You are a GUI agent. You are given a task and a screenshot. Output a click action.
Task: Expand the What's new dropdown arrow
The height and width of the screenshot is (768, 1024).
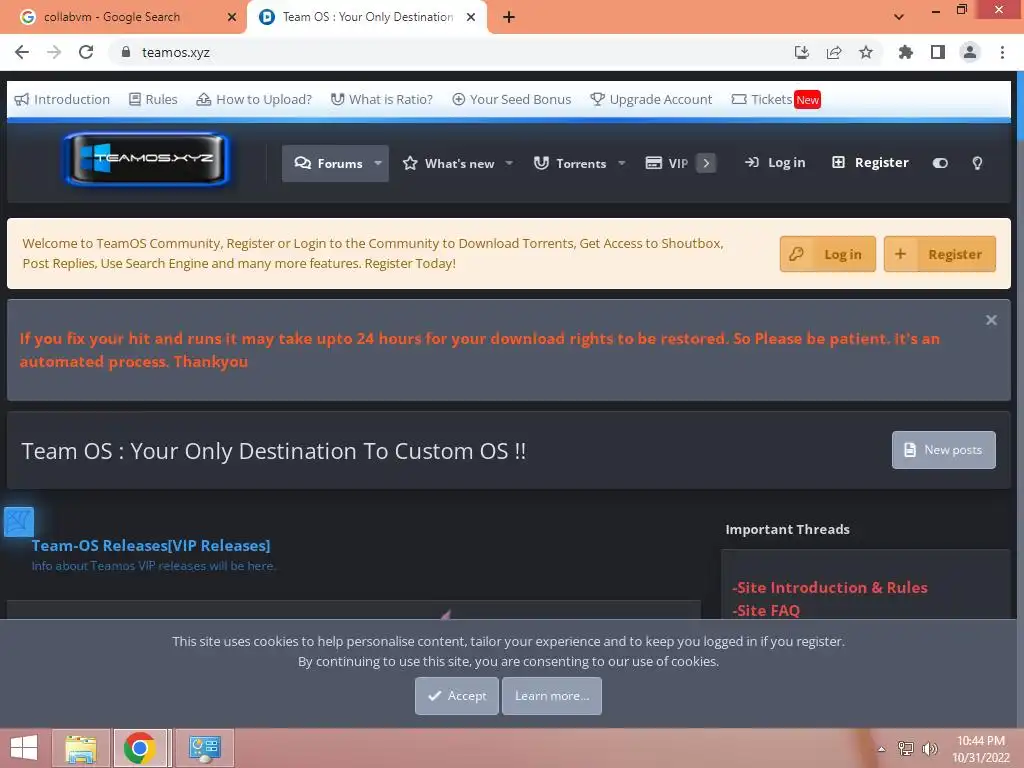509,163
